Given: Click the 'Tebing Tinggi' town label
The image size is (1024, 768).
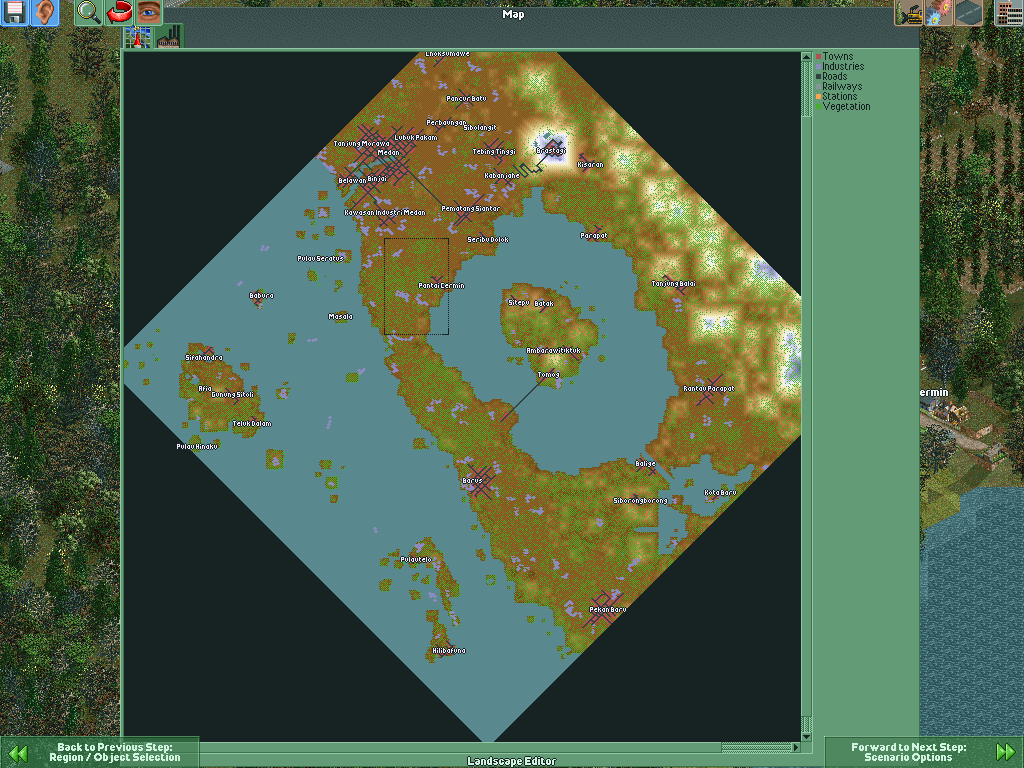Looking at the screenshot, I should (x=494, y=152).
